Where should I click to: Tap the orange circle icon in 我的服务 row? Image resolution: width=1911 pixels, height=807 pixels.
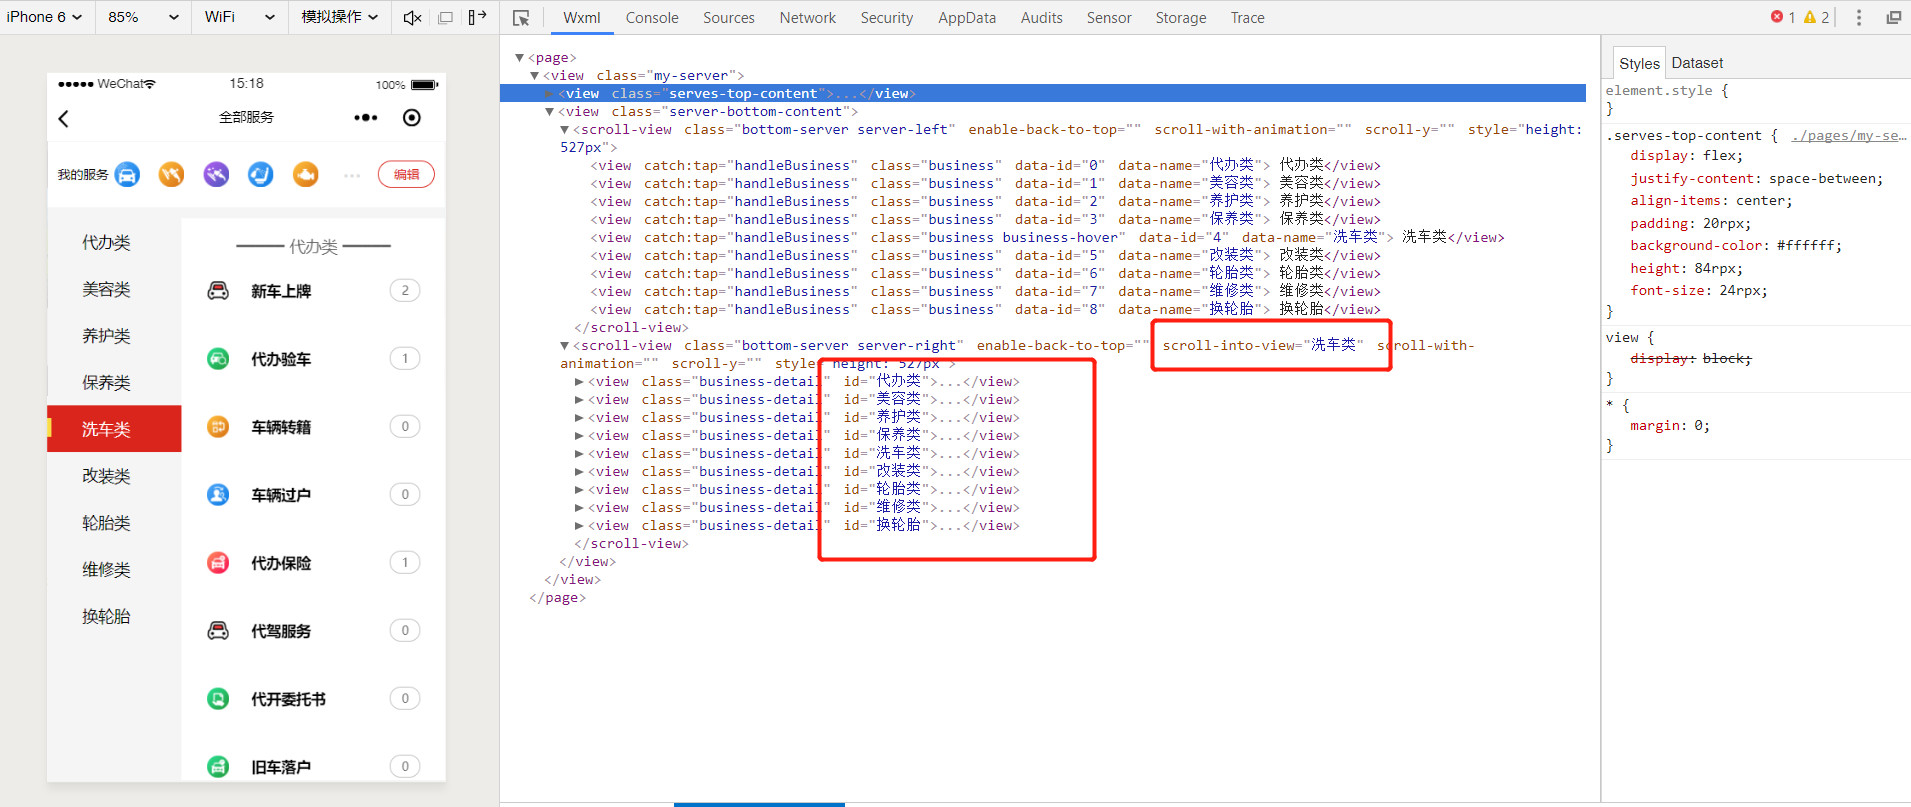(x=172, y=175)
